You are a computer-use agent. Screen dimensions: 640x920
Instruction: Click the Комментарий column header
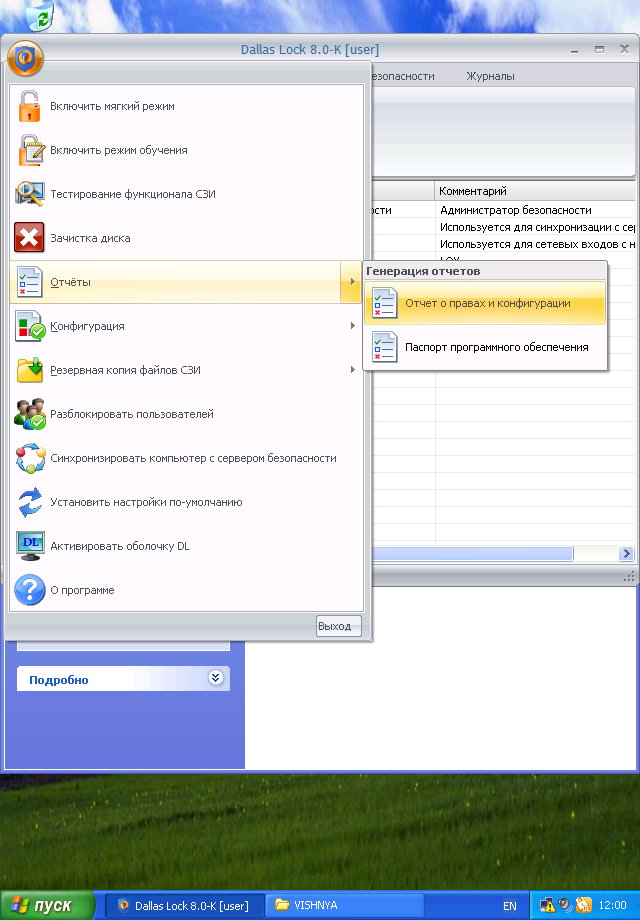(x=536, y=191)
